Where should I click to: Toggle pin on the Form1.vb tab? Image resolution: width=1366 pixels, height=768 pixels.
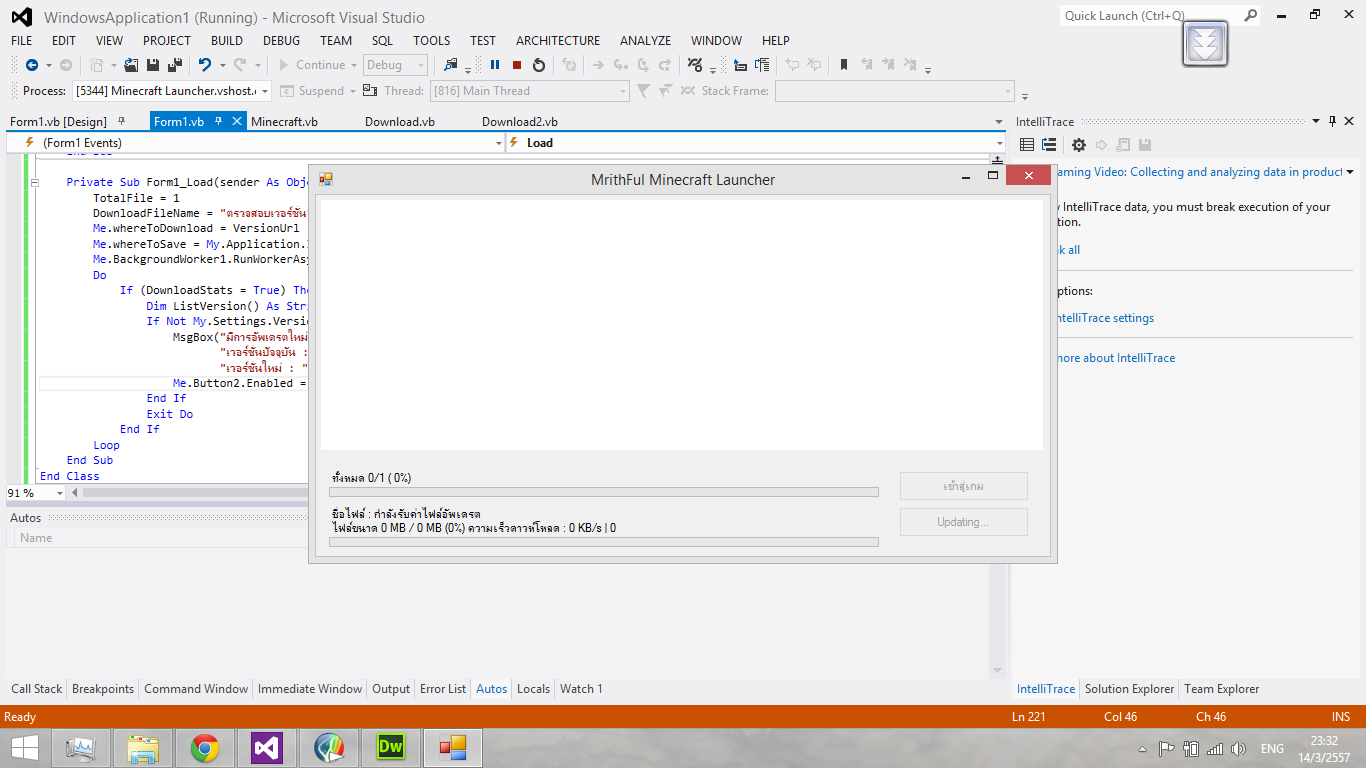pos(218,121)
